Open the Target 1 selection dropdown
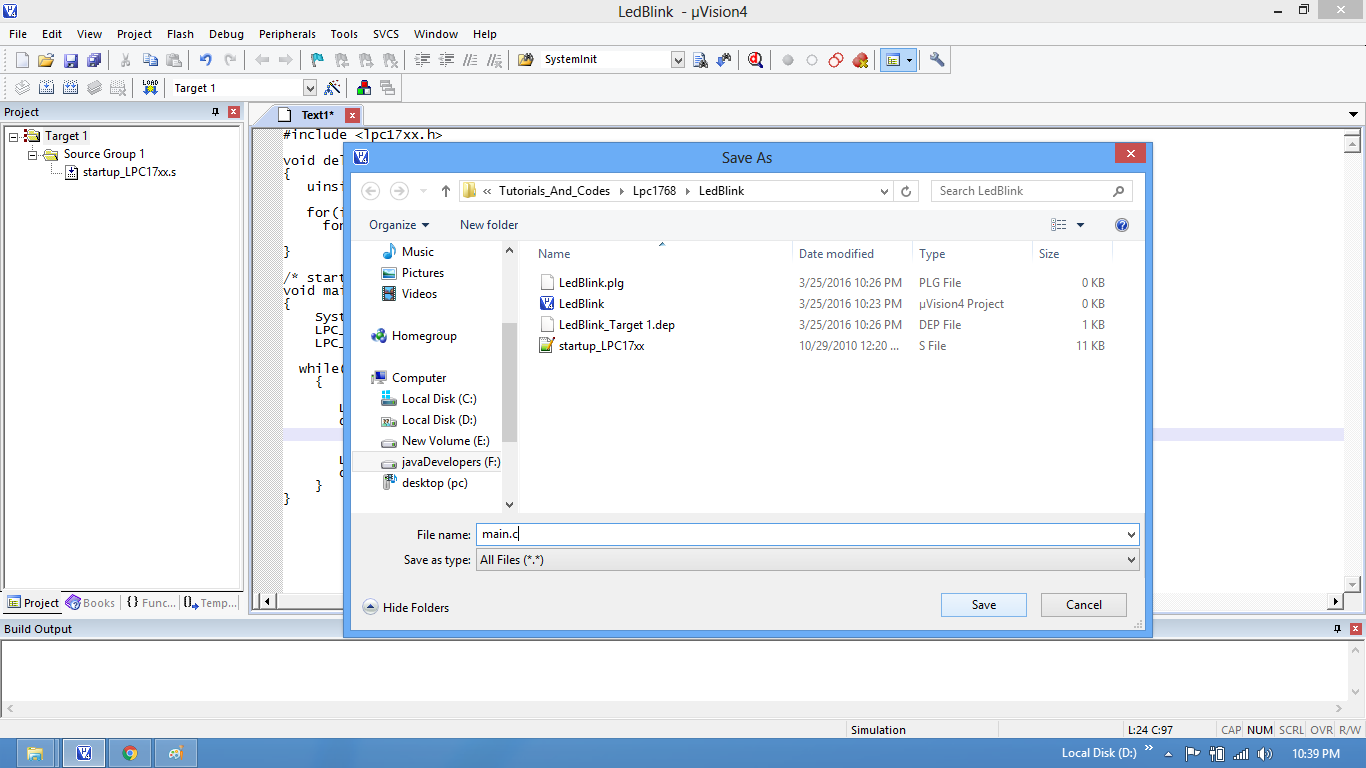Screen dimensions: 1366x768 pos(309,88)
